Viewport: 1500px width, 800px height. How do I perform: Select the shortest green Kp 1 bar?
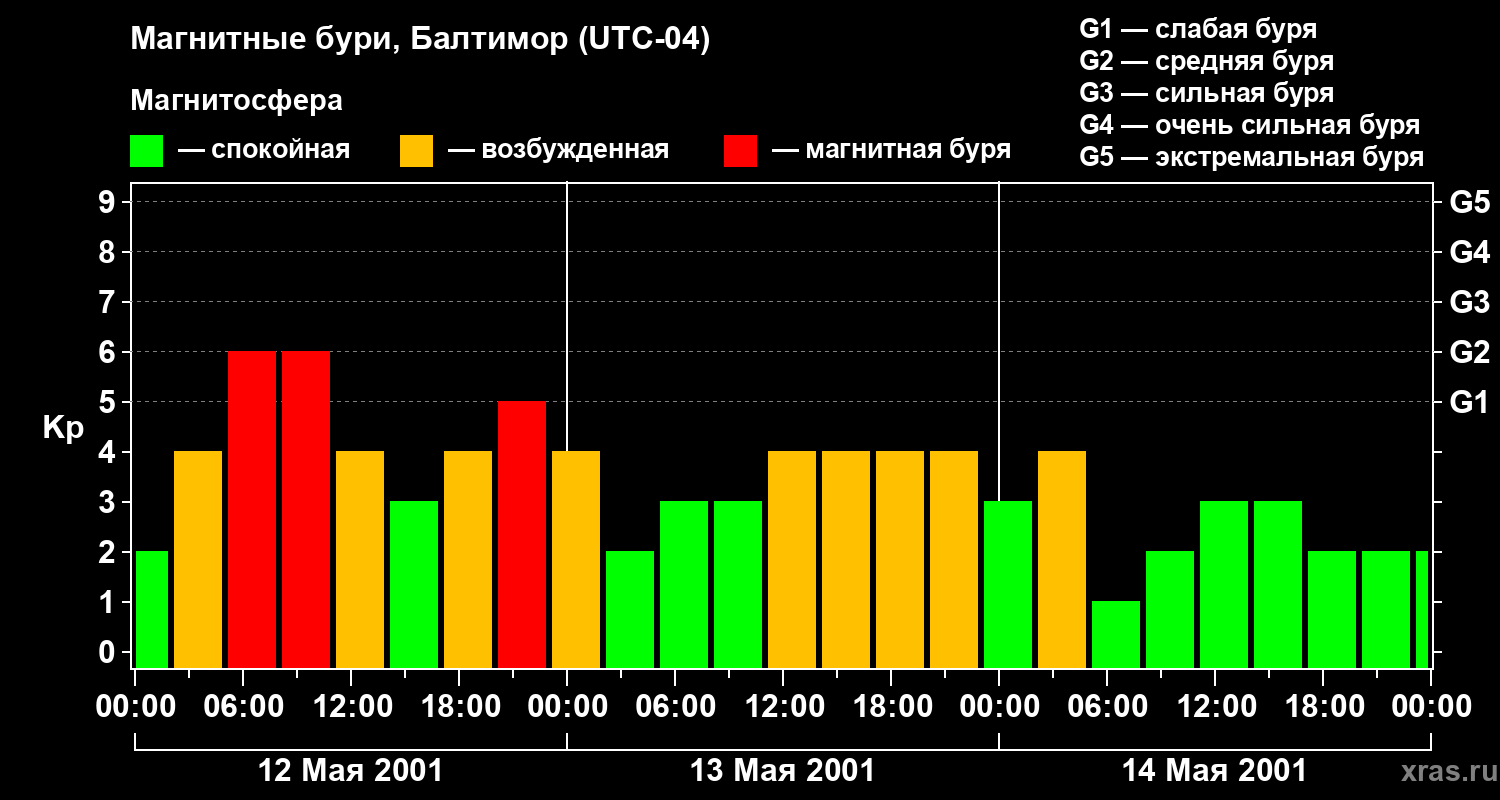[x=1116, y=634]
